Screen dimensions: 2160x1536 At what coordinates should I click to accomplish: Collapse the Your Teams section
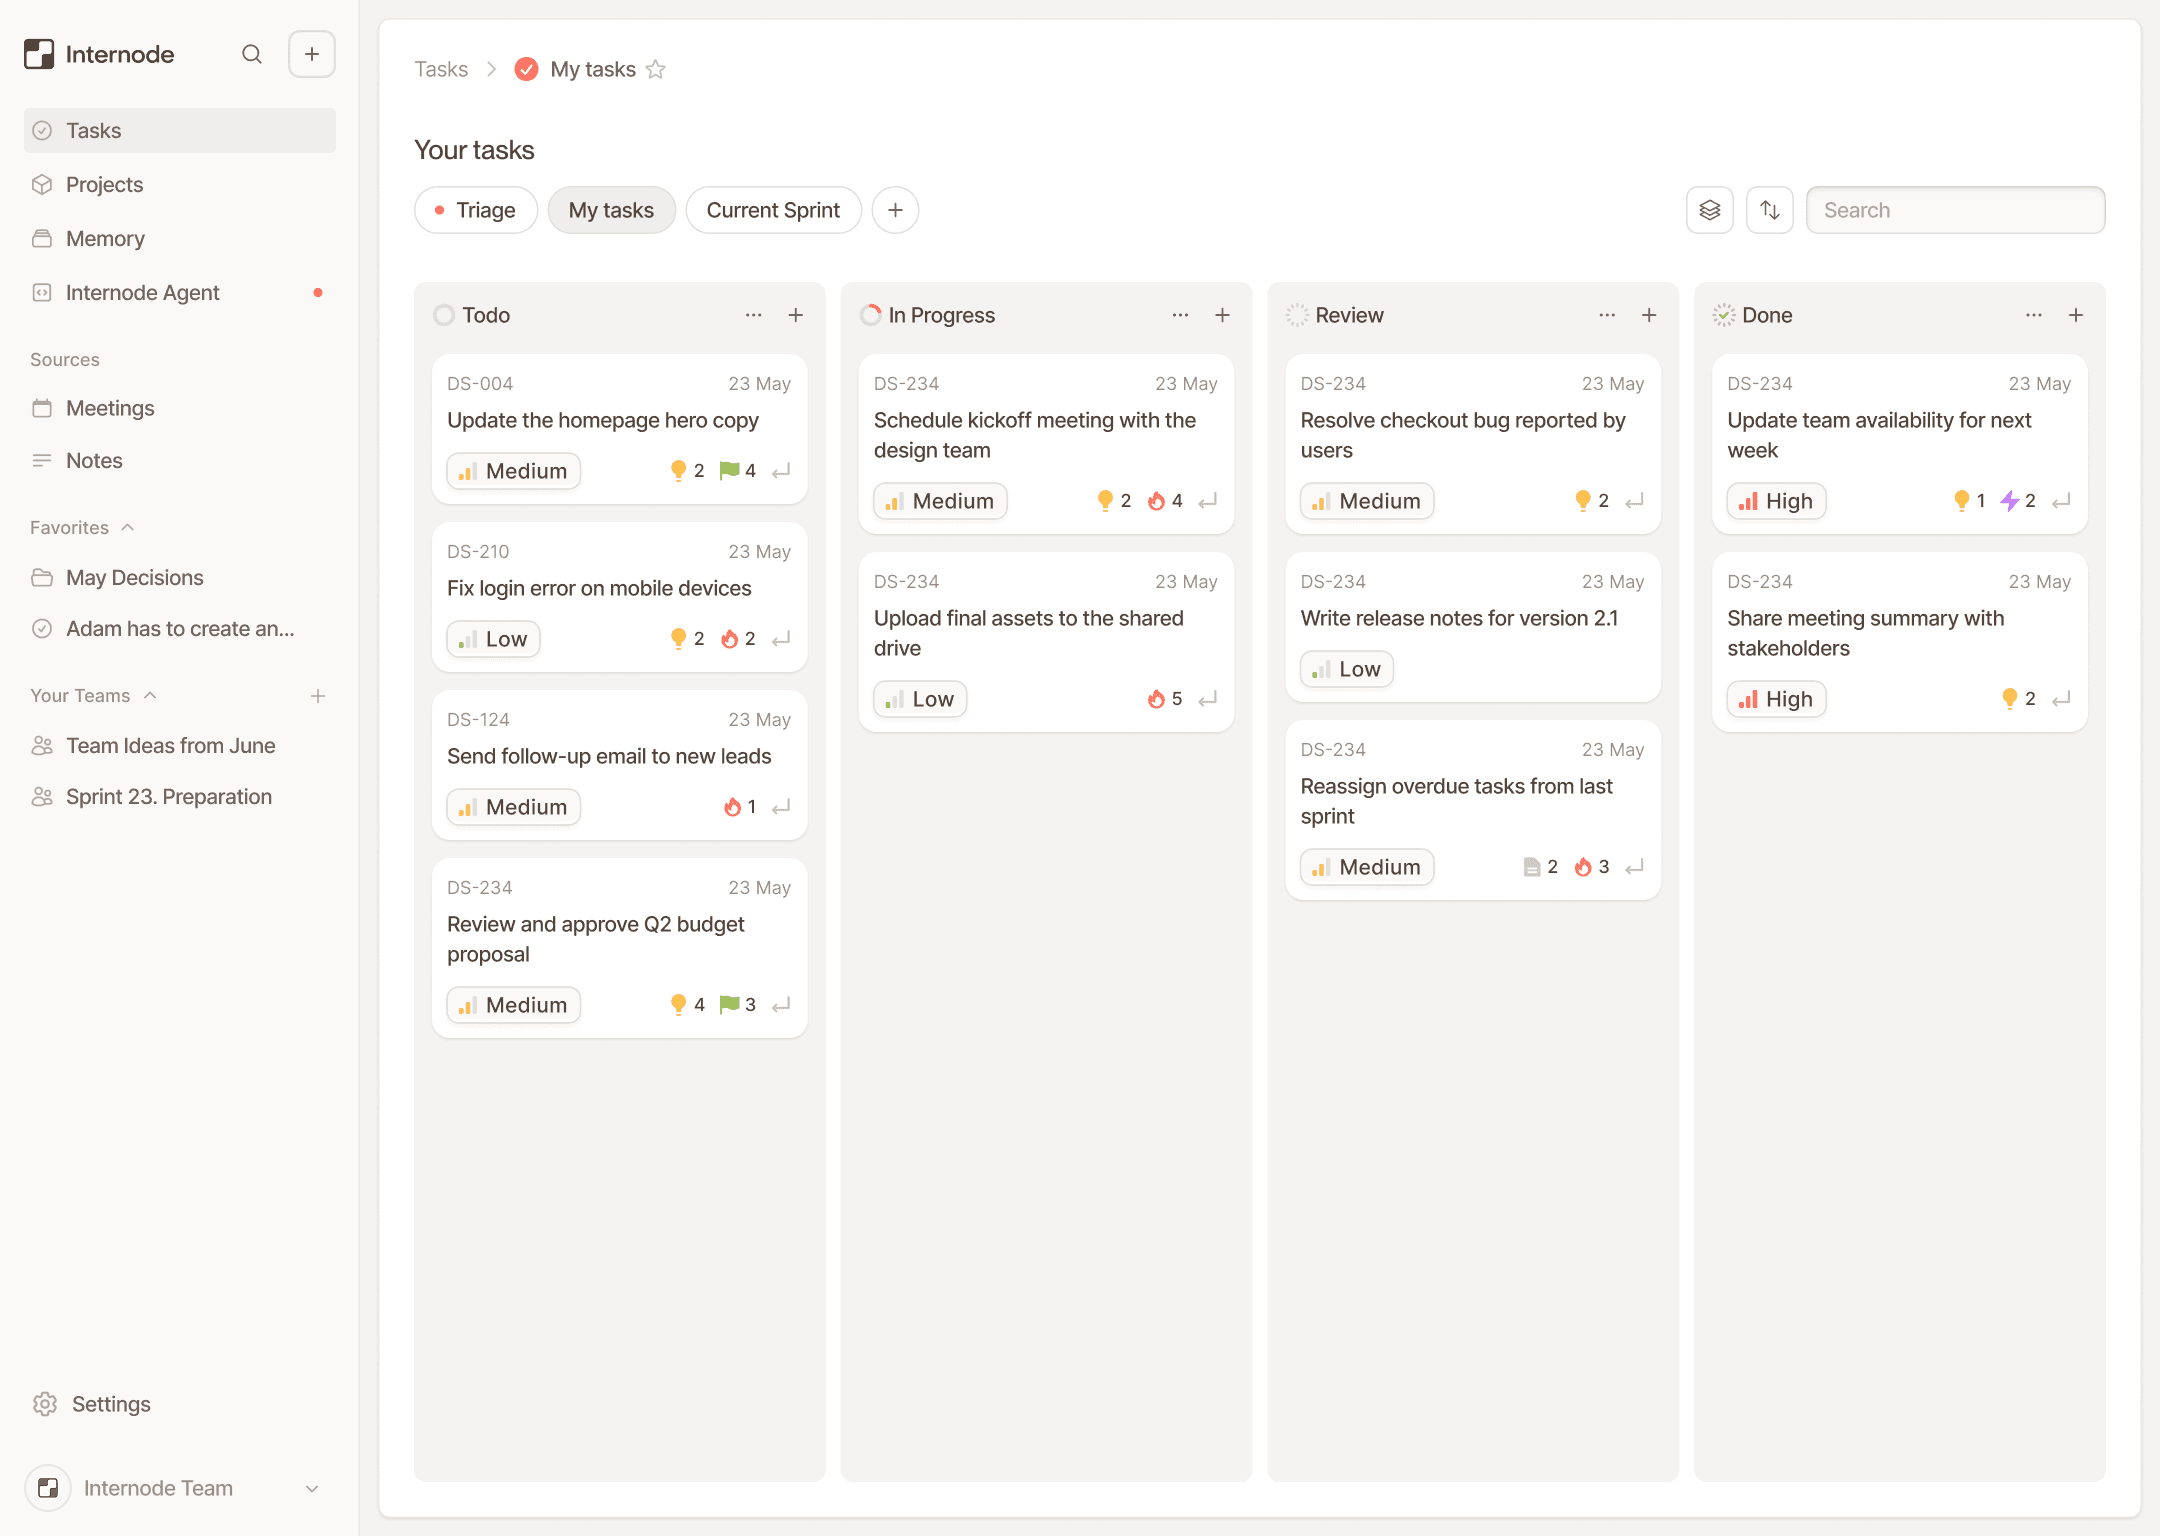coord(150,696)
